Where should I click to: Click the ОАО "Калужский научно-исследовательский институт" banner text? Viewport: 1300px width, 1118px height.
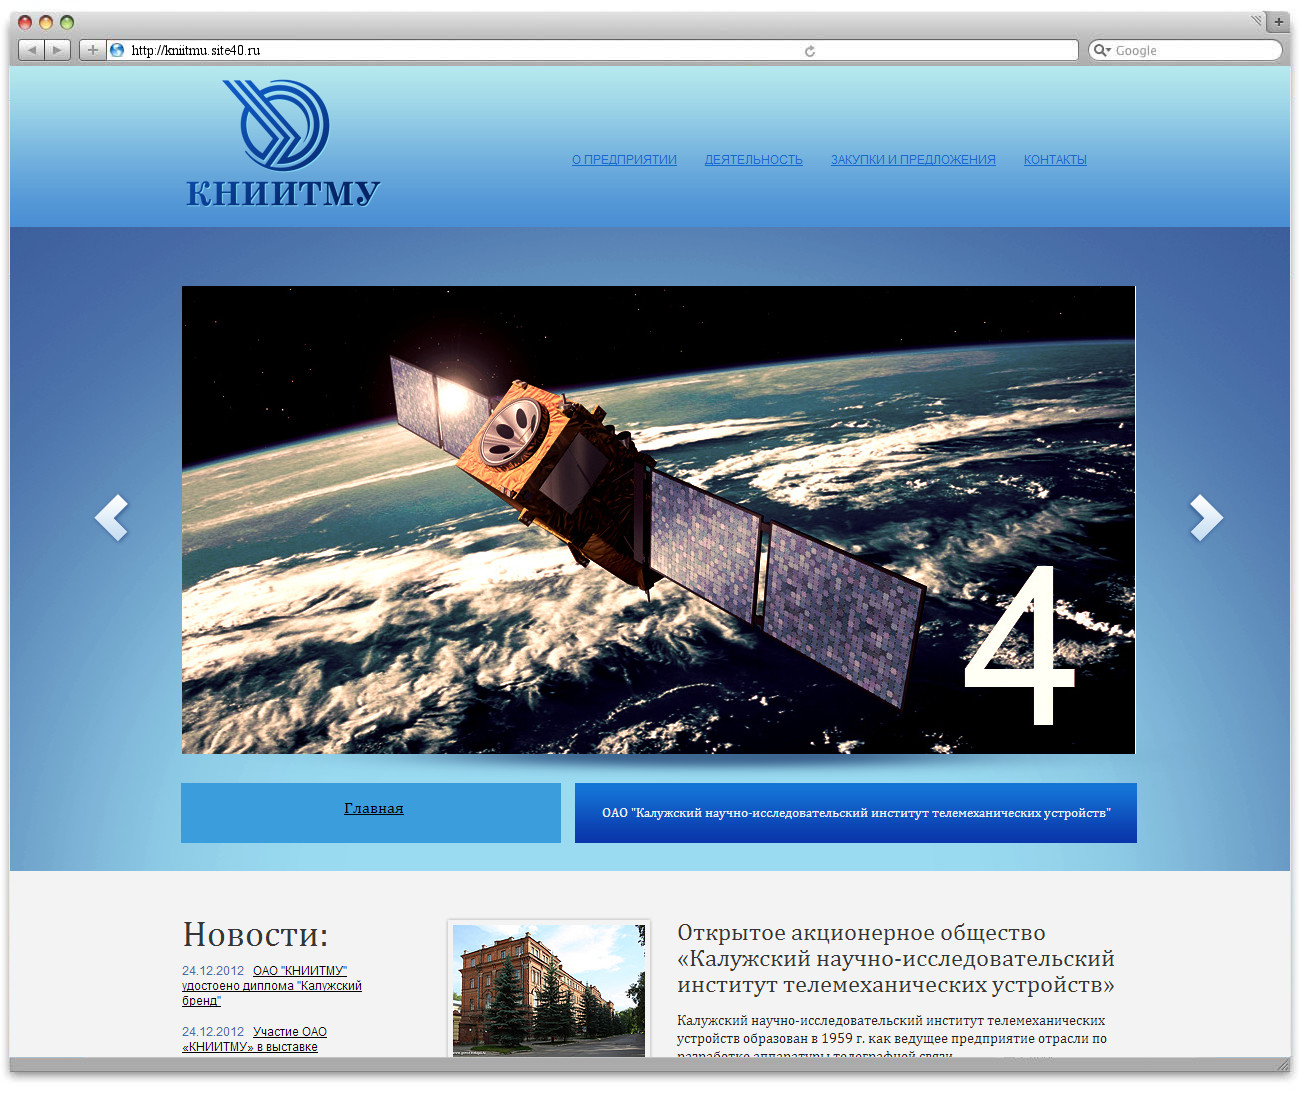coord(856,813)
